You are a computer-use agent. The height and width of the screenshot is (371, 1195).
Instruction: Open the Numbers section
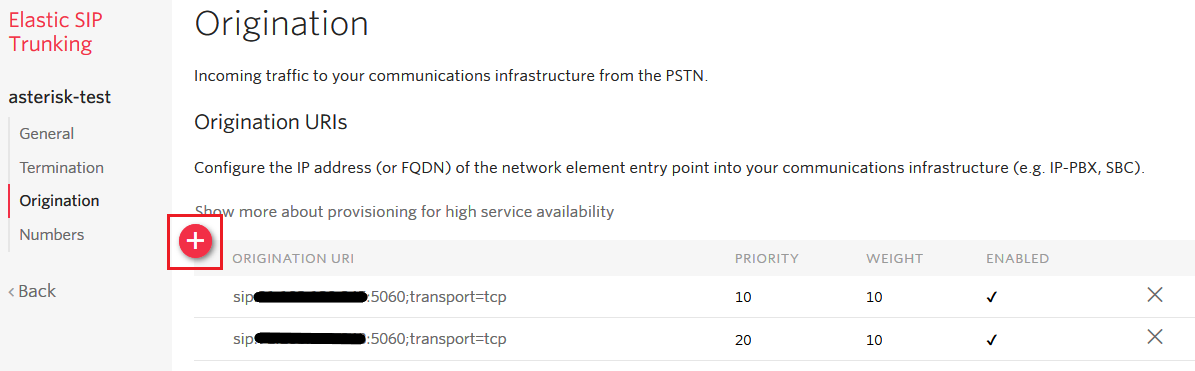pos(52,235)
